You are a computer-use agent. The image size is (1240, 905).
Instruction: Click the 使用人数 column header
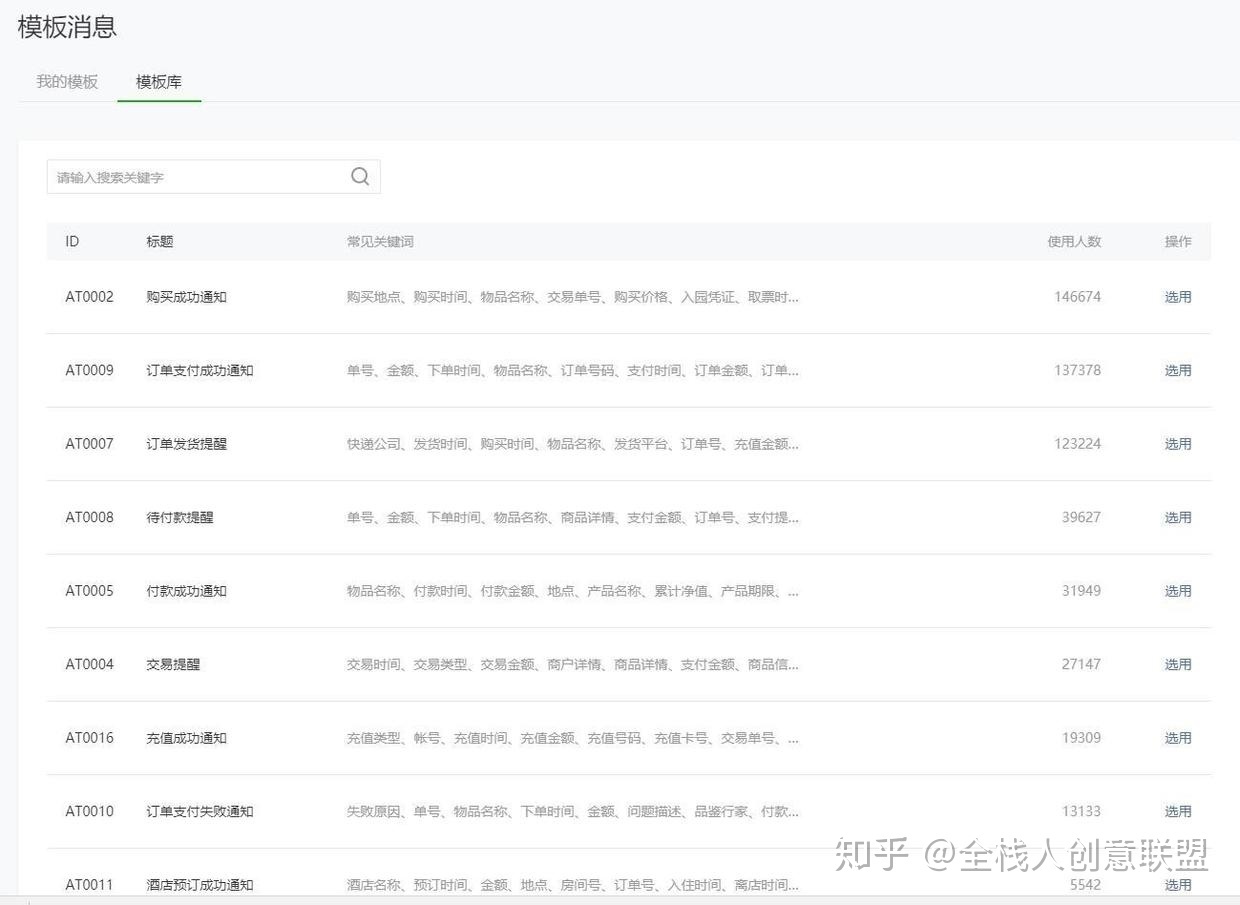pyautogui.click(x=1073, y=242)
